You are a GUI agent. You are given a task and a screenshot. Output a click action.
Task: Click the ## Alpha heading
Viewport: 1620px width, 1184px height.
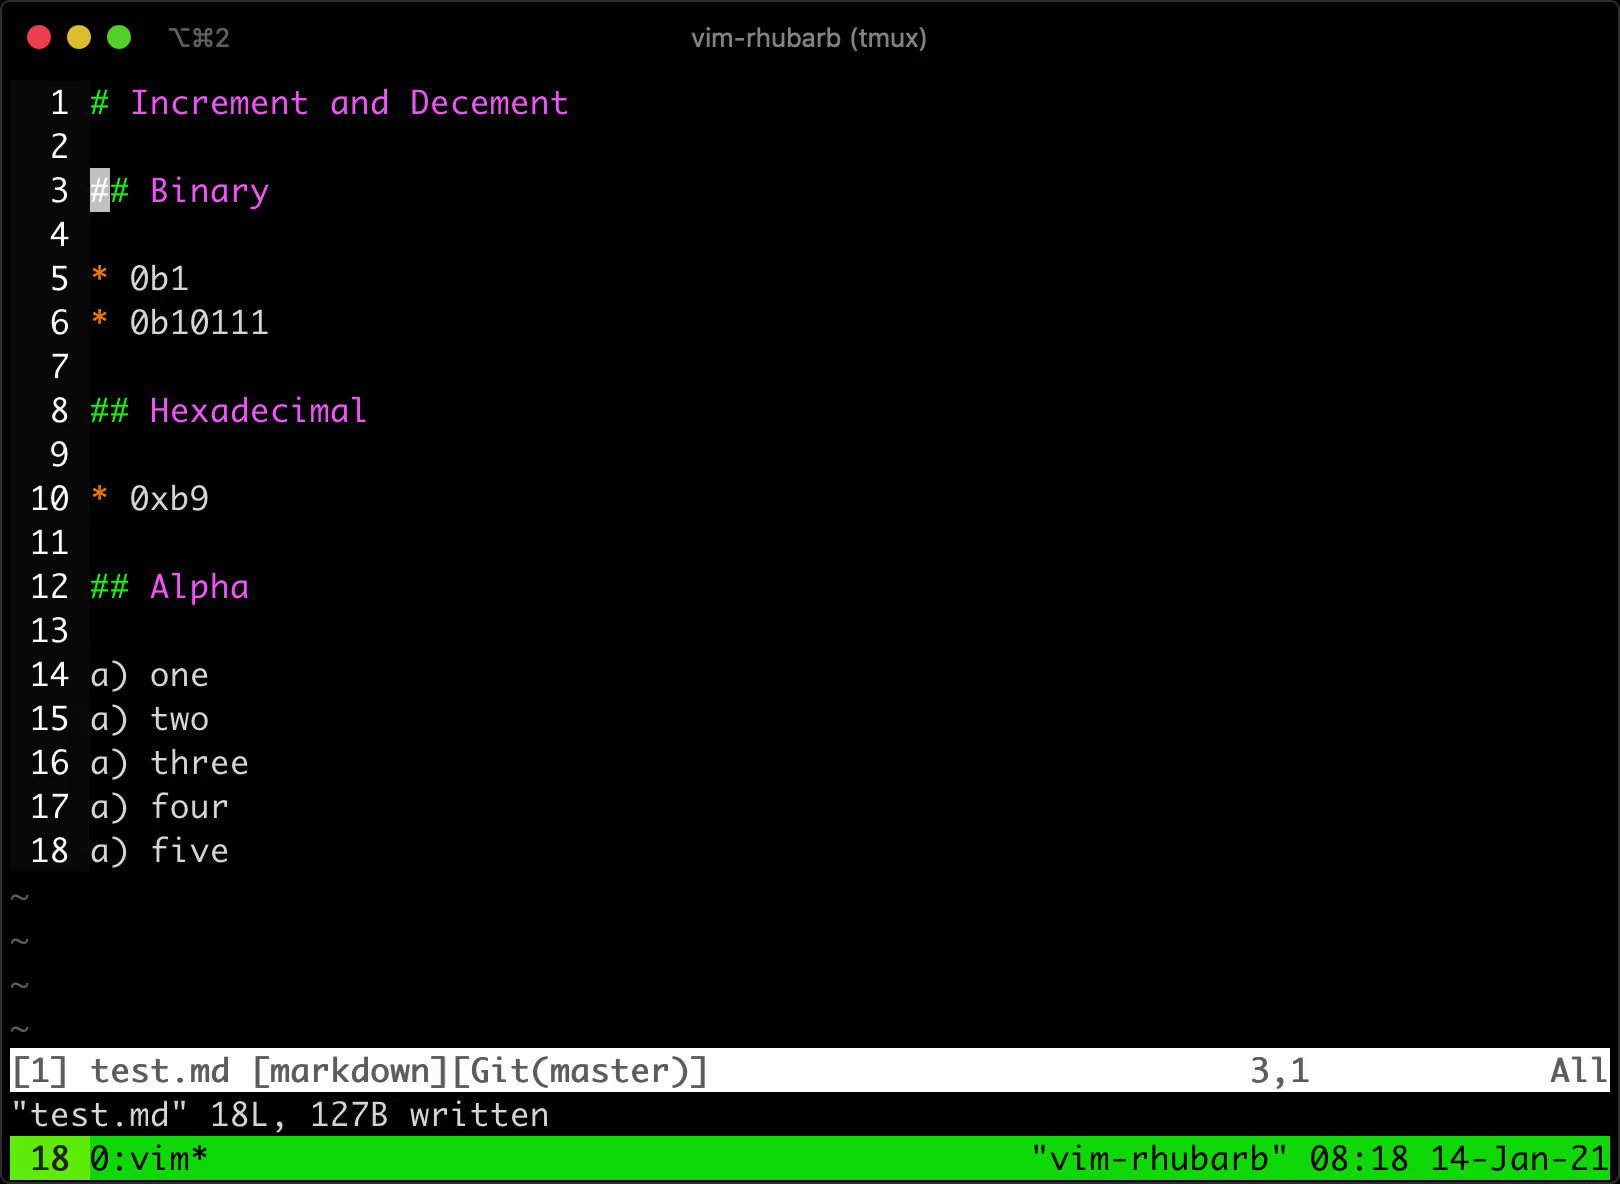coord(169,587)
